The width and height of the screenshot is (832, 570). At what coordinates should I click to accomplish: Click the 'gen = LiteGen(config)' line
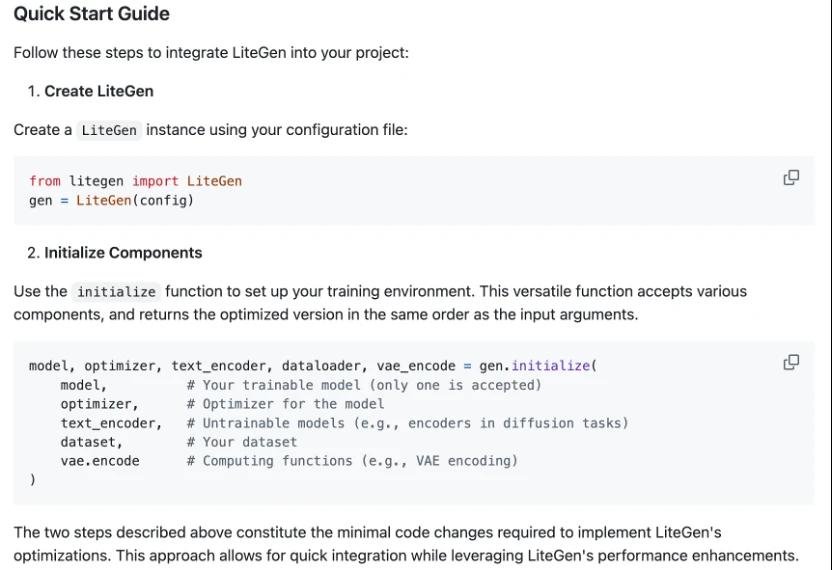click(111, 201)
